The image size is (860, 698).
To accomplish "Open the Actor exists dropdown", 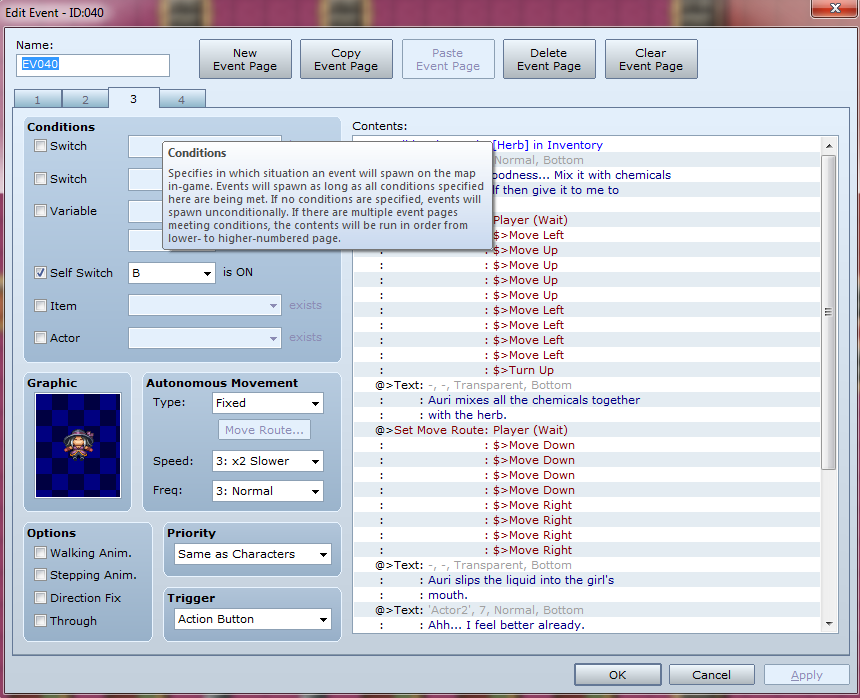I will pos(205,338).
